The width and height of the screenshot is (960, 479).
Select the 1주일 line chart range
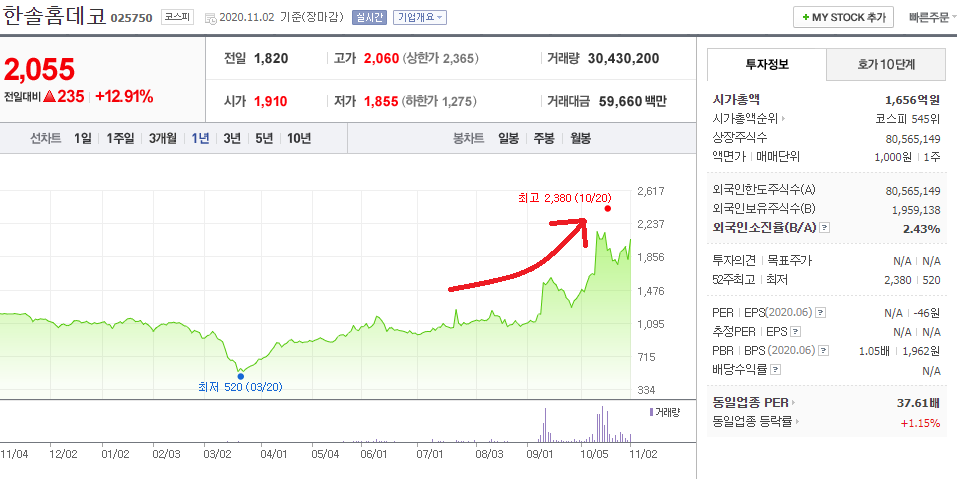[120, 138]
